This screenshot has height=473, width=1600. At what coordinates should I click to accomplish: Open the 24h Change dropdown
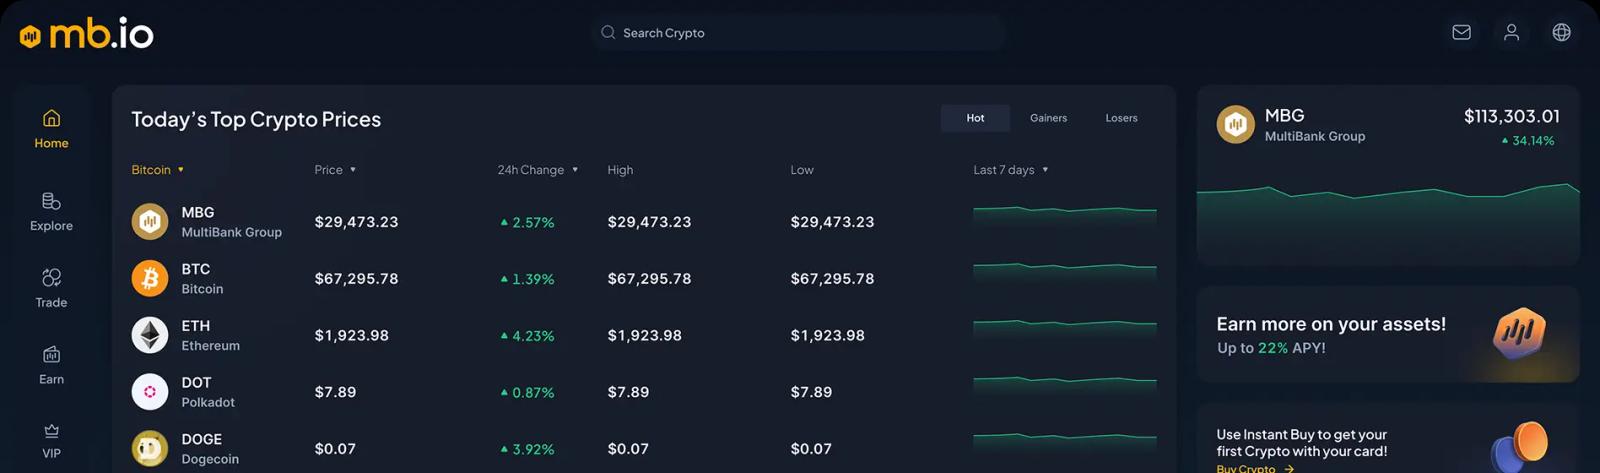click(538, 170)
